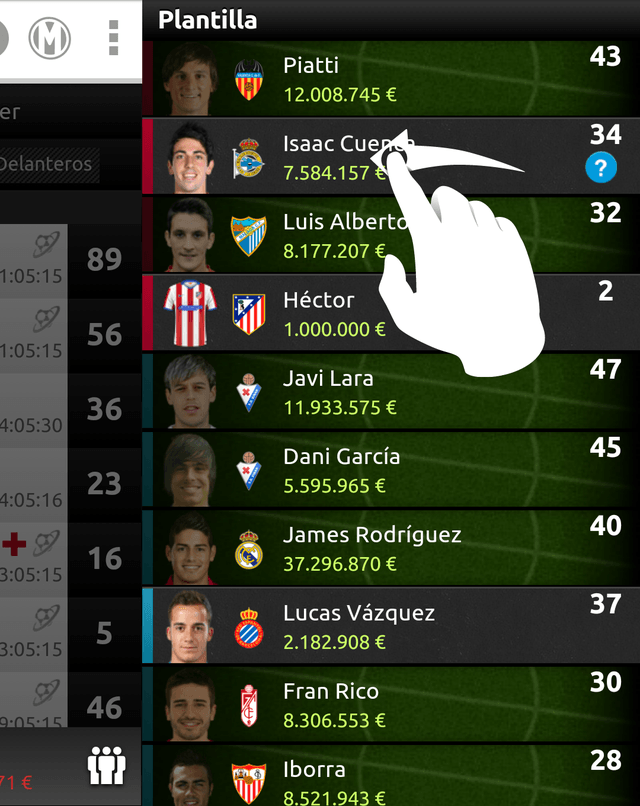Tap the Málaga crest beside Luis Alberto

pyautogui.click(x=249, y=235)
